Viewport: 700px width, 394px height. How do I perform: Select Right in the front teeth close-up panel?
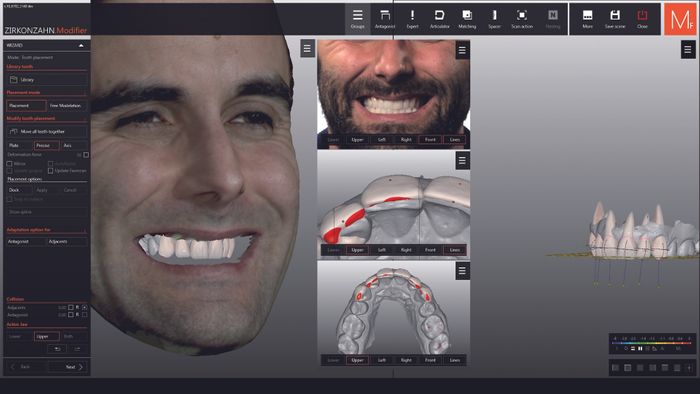coord(406,250)
